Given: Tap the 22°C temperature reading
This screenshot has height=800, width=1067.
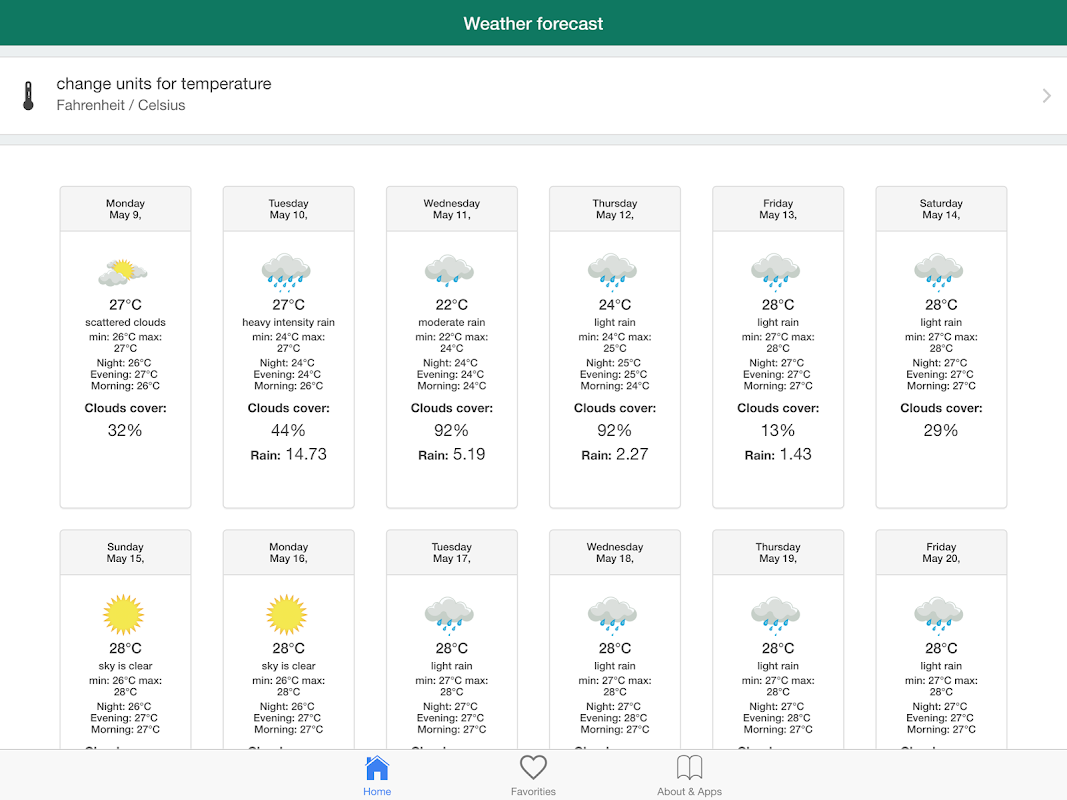Looking at the screenshot, I should [452, 305].
